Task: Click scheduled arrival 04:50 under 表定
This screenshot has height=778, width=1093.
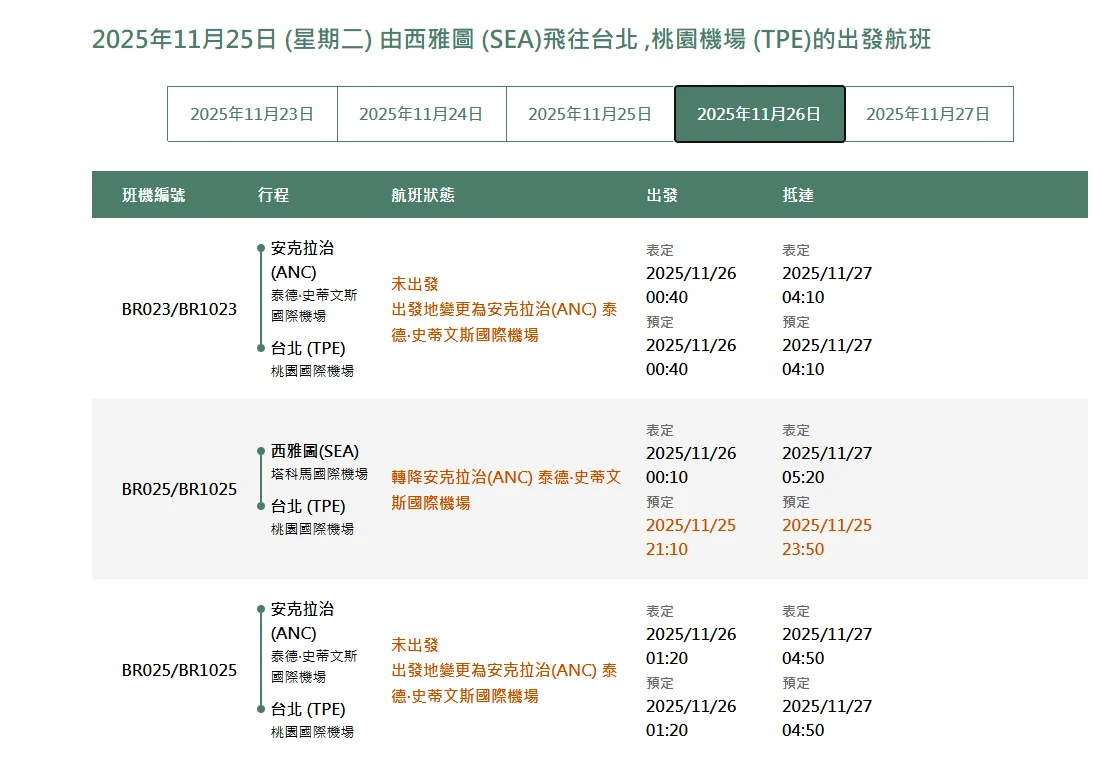Action: (803, 658)
